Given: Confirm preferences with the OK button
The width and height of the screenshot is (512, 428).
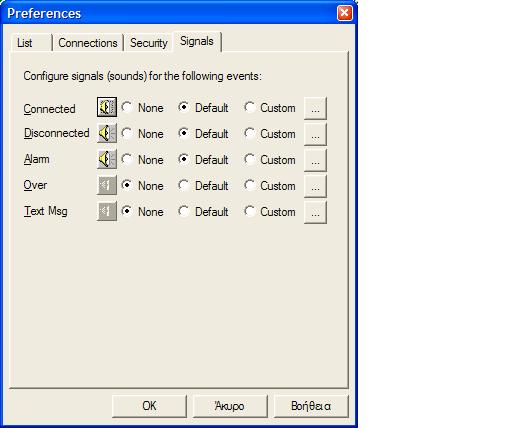Looking at the screenshot, I should click(149, 406).
